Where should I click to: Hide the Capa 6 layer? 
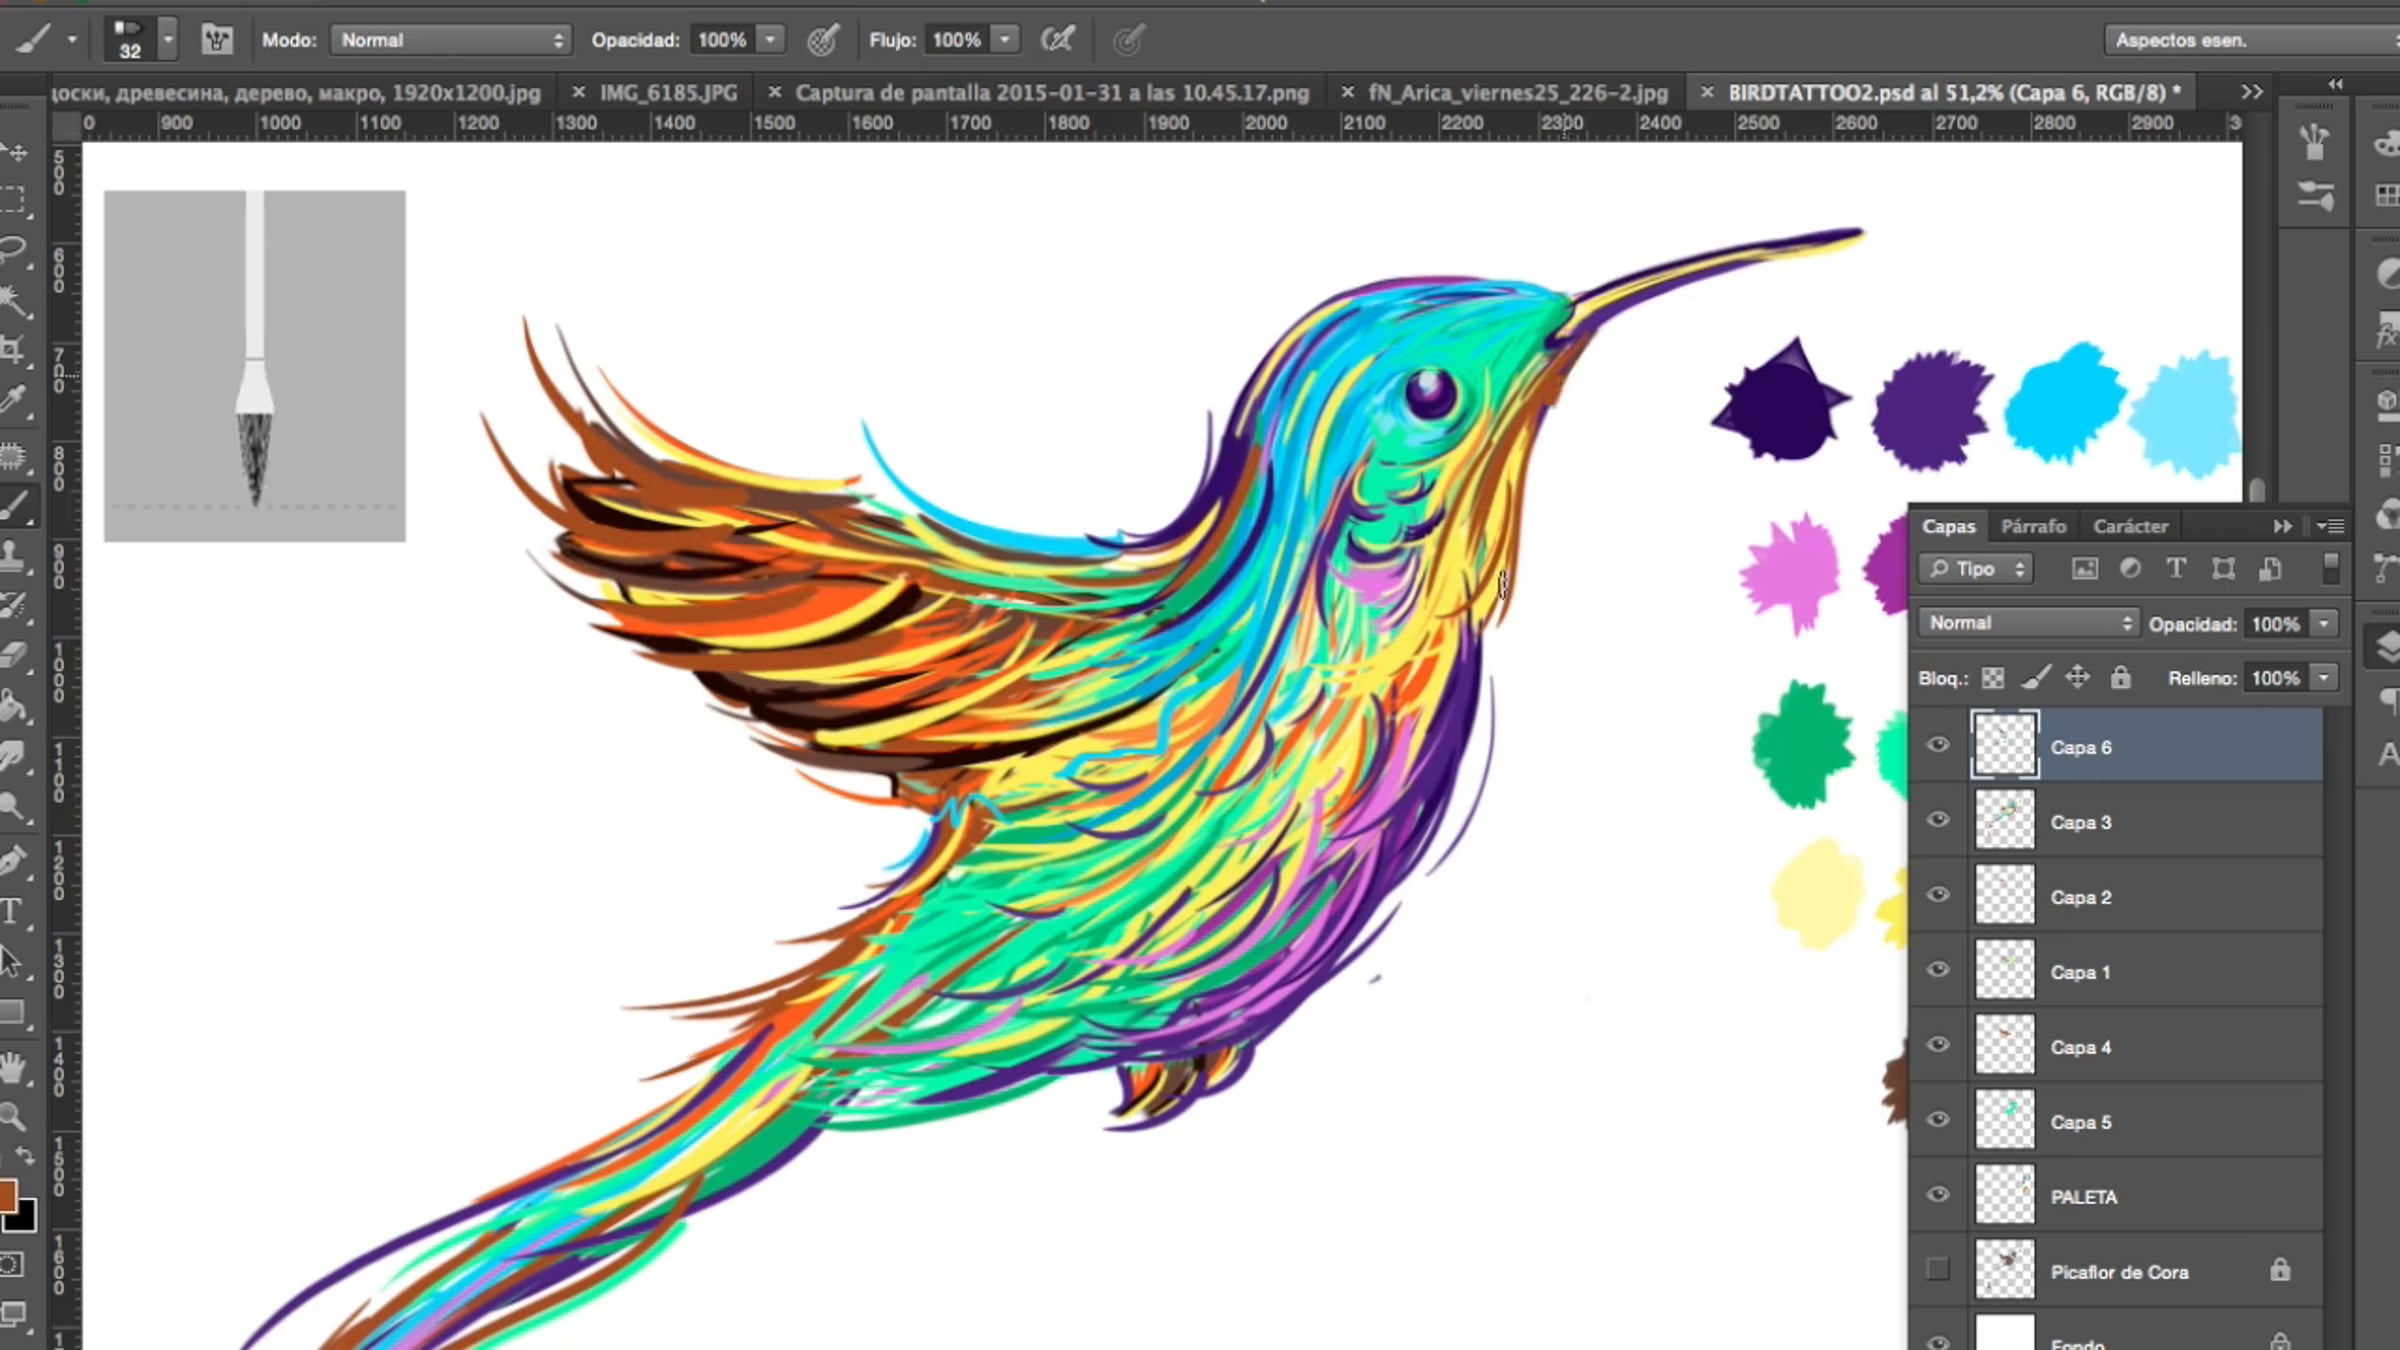1938,745
